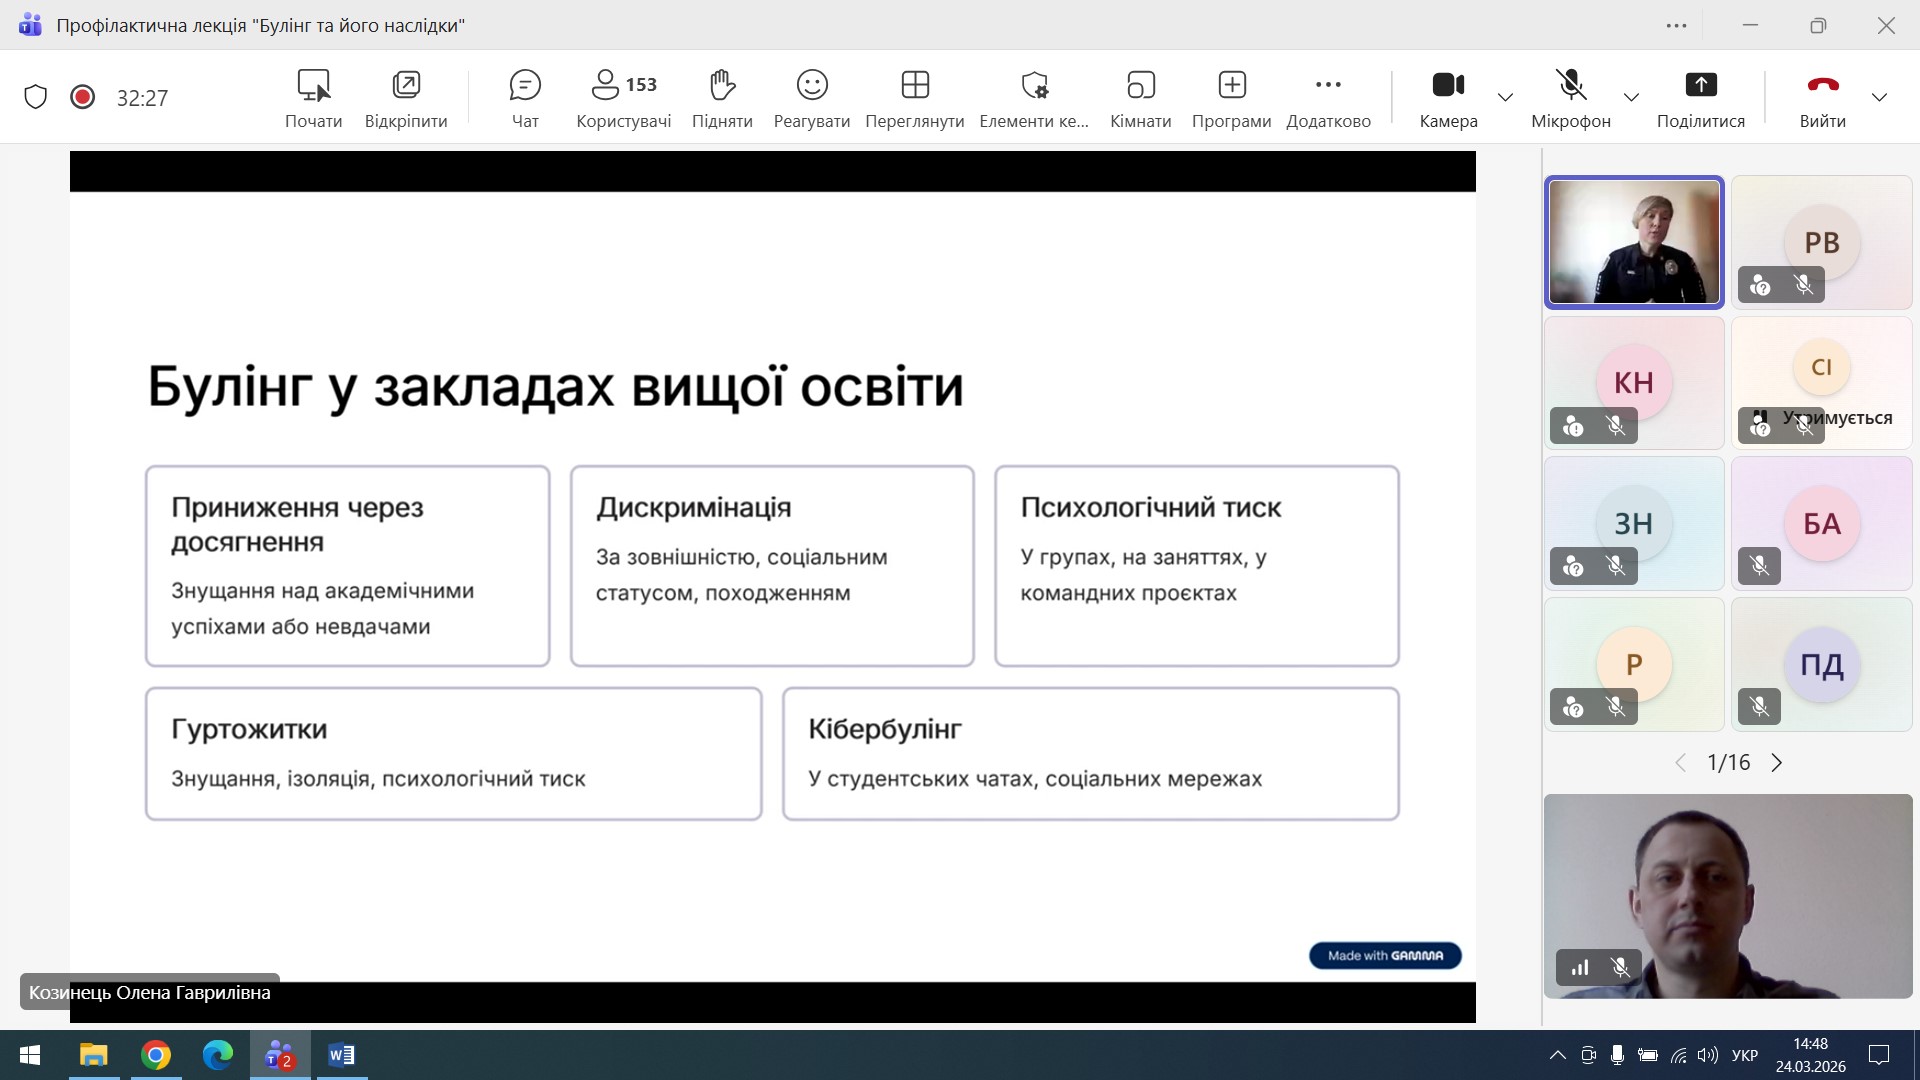
Task: Click the Почати presenting icon
Action: click(313, 97)
